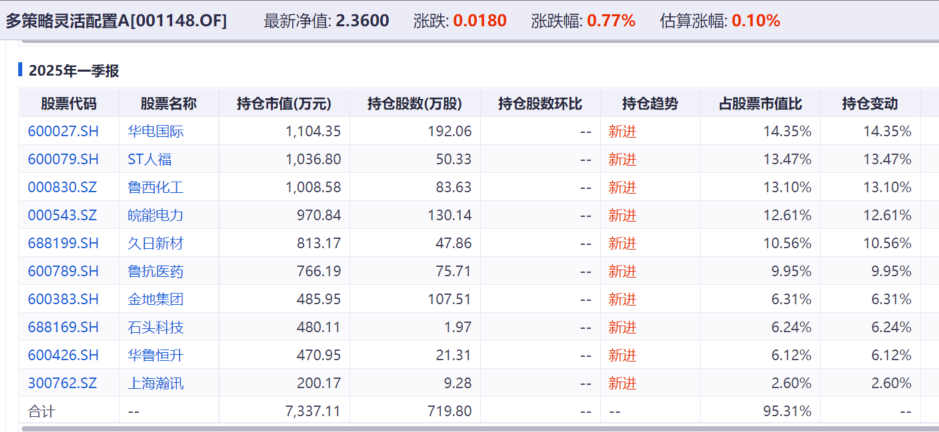This screenshot has height=432, width=939.
Task: Open stock code link 600027.SH
Action: [x=63, y=131]
